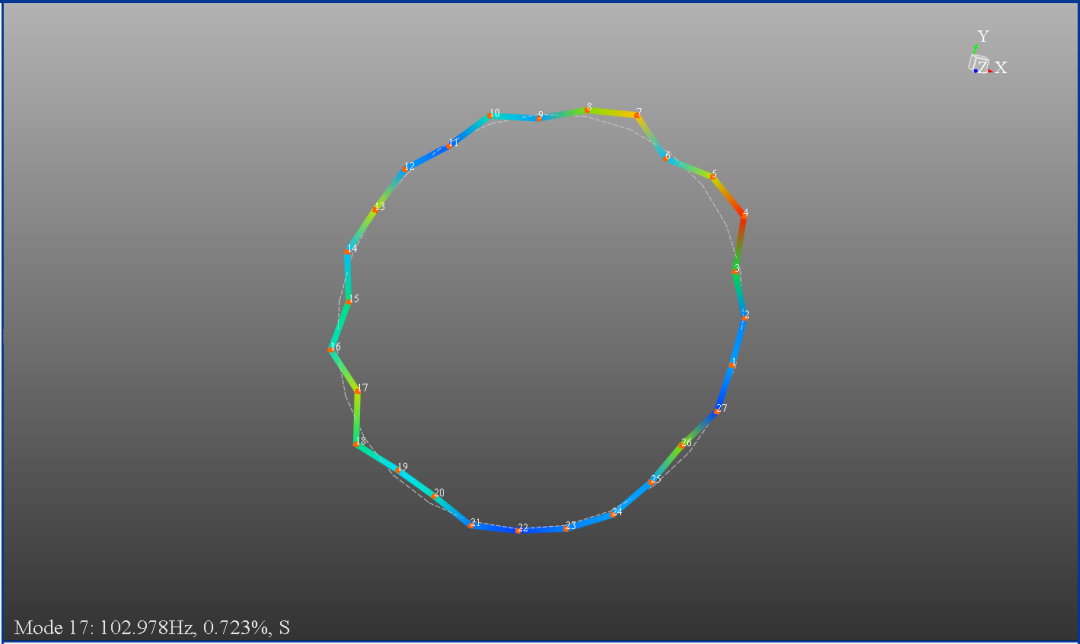Pick node 23 marker
This screenshot has width=1080, height=644.
pos(566,528)
